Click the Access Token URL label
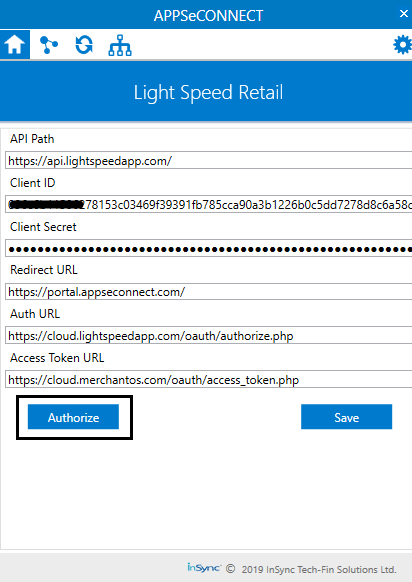Viewport: 412px width, 582px height. 57,358
